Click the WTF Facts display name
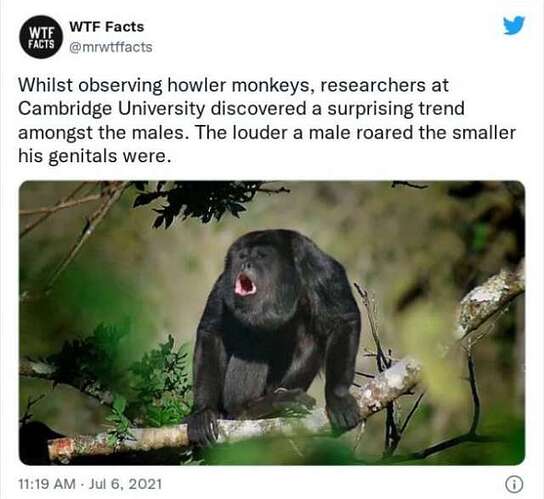544x499 pixels. point(107,27)
